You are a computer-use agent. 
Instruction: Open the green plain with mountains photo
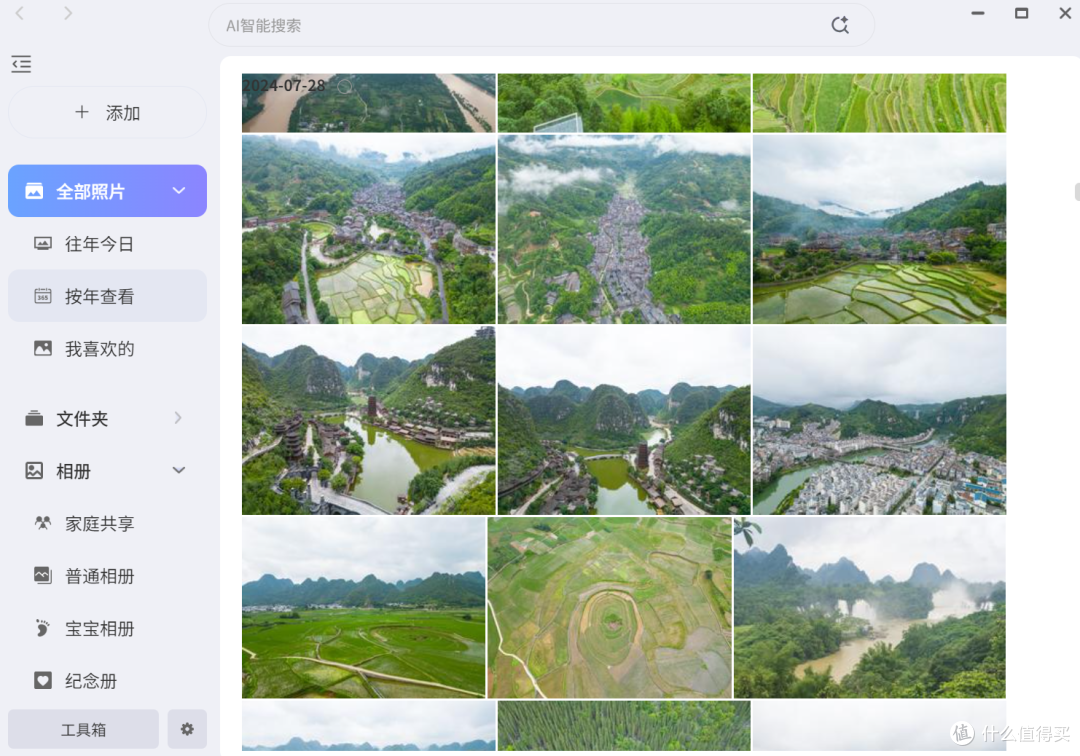pyautogui.click(x=364, y=608)
